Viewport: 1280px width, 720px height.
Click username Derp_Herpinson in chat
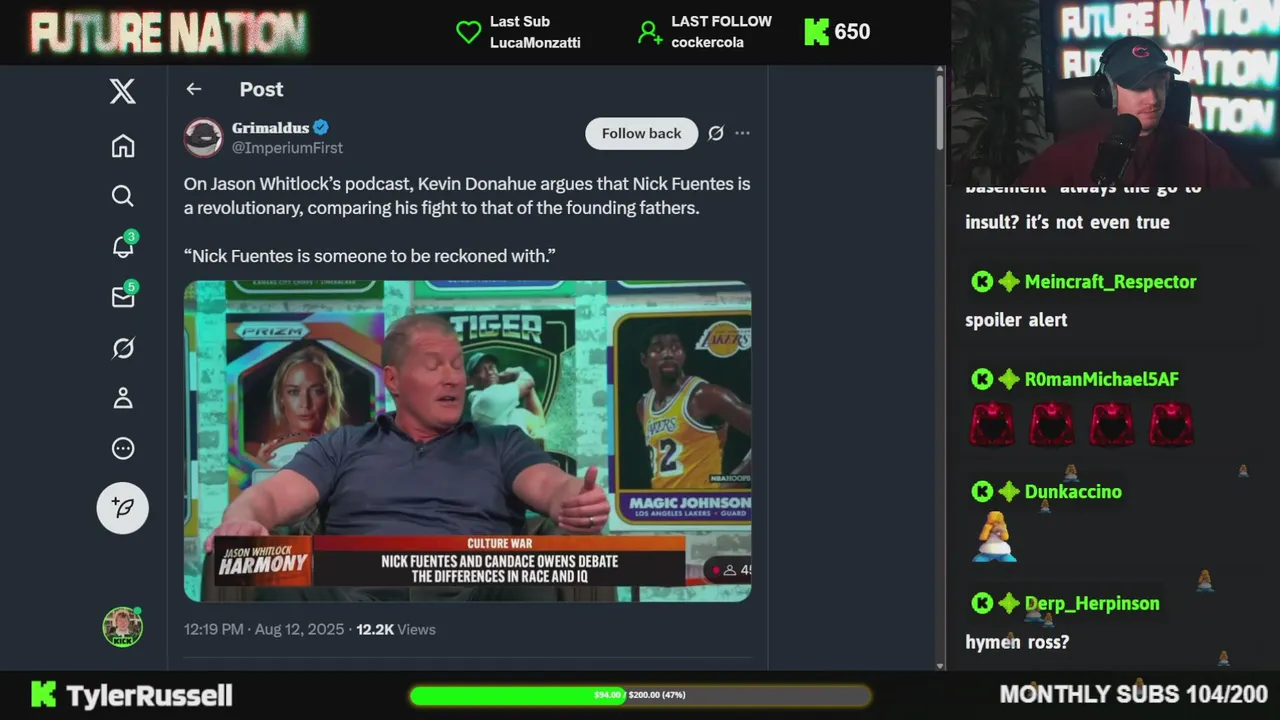click(1091, 604)
